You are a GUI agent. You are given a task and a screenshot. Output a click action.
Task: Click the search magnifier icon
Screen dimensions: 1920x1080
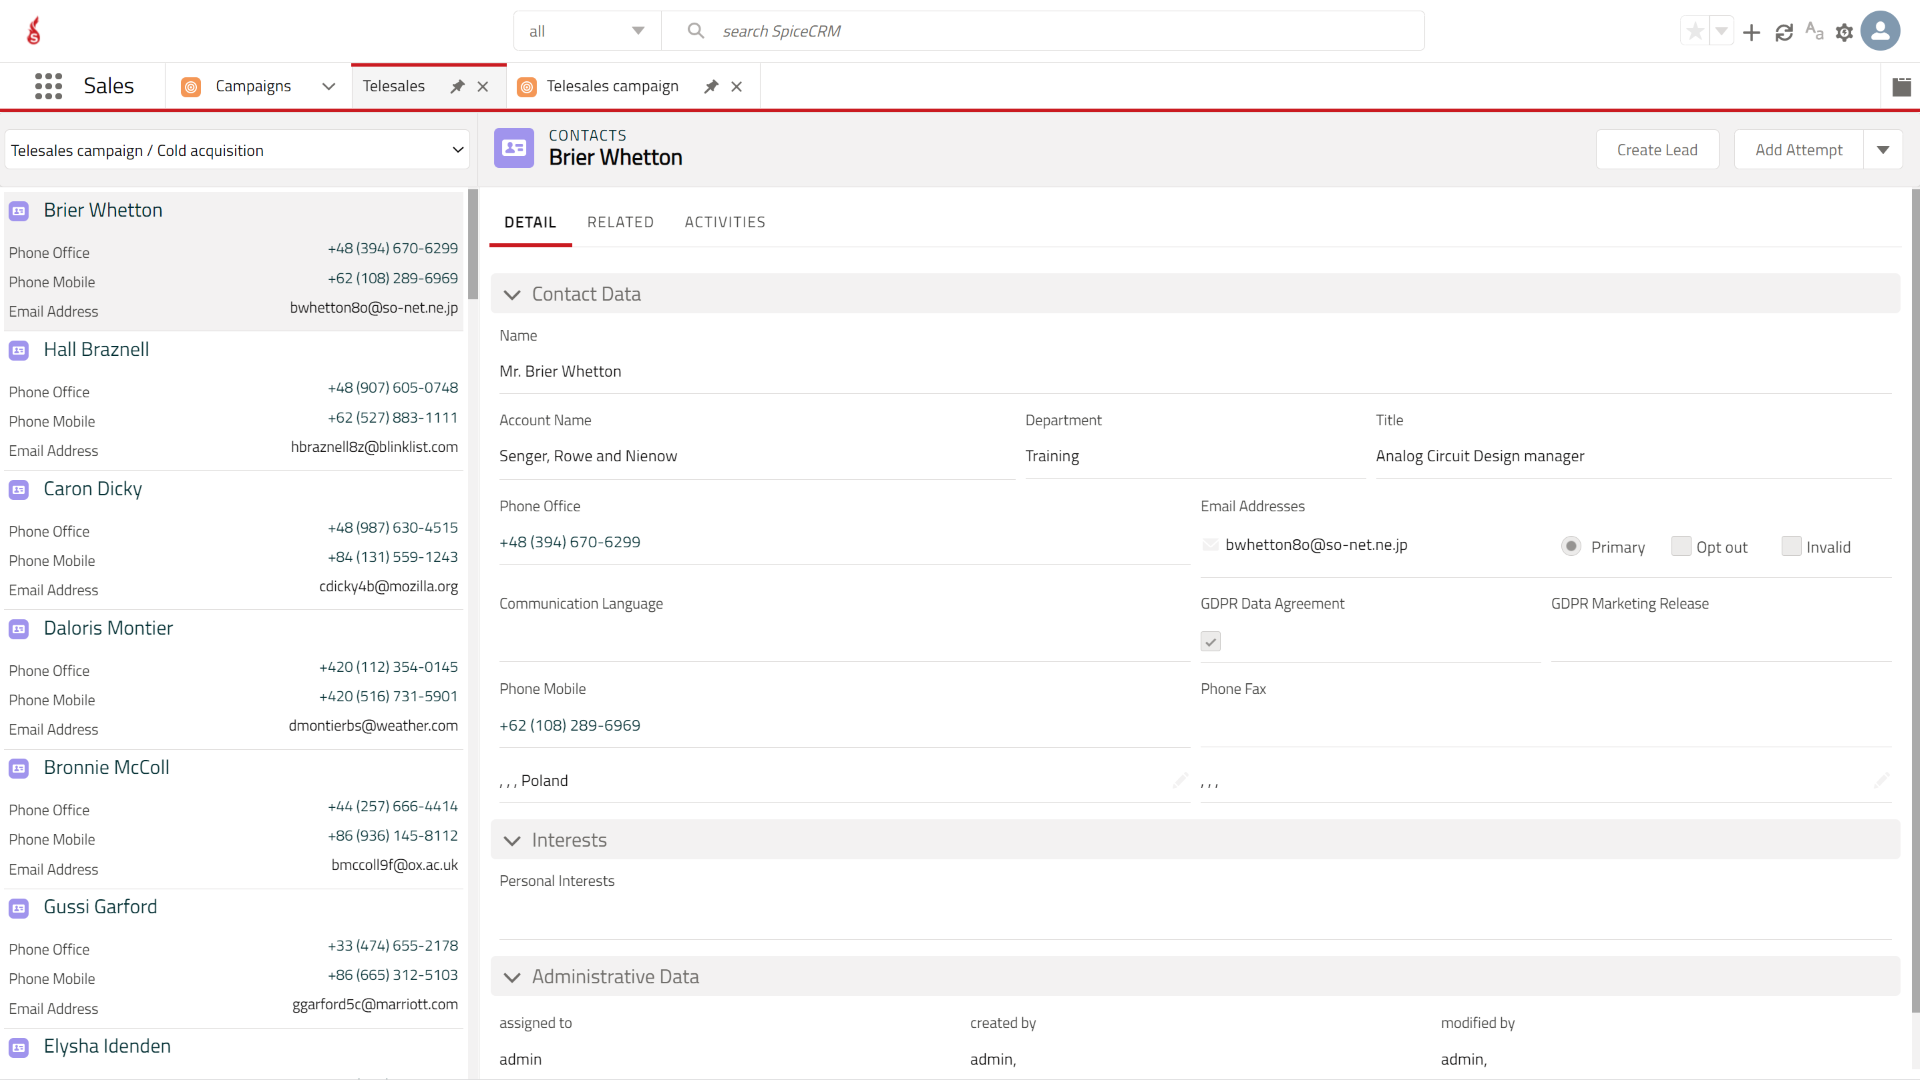696,31
